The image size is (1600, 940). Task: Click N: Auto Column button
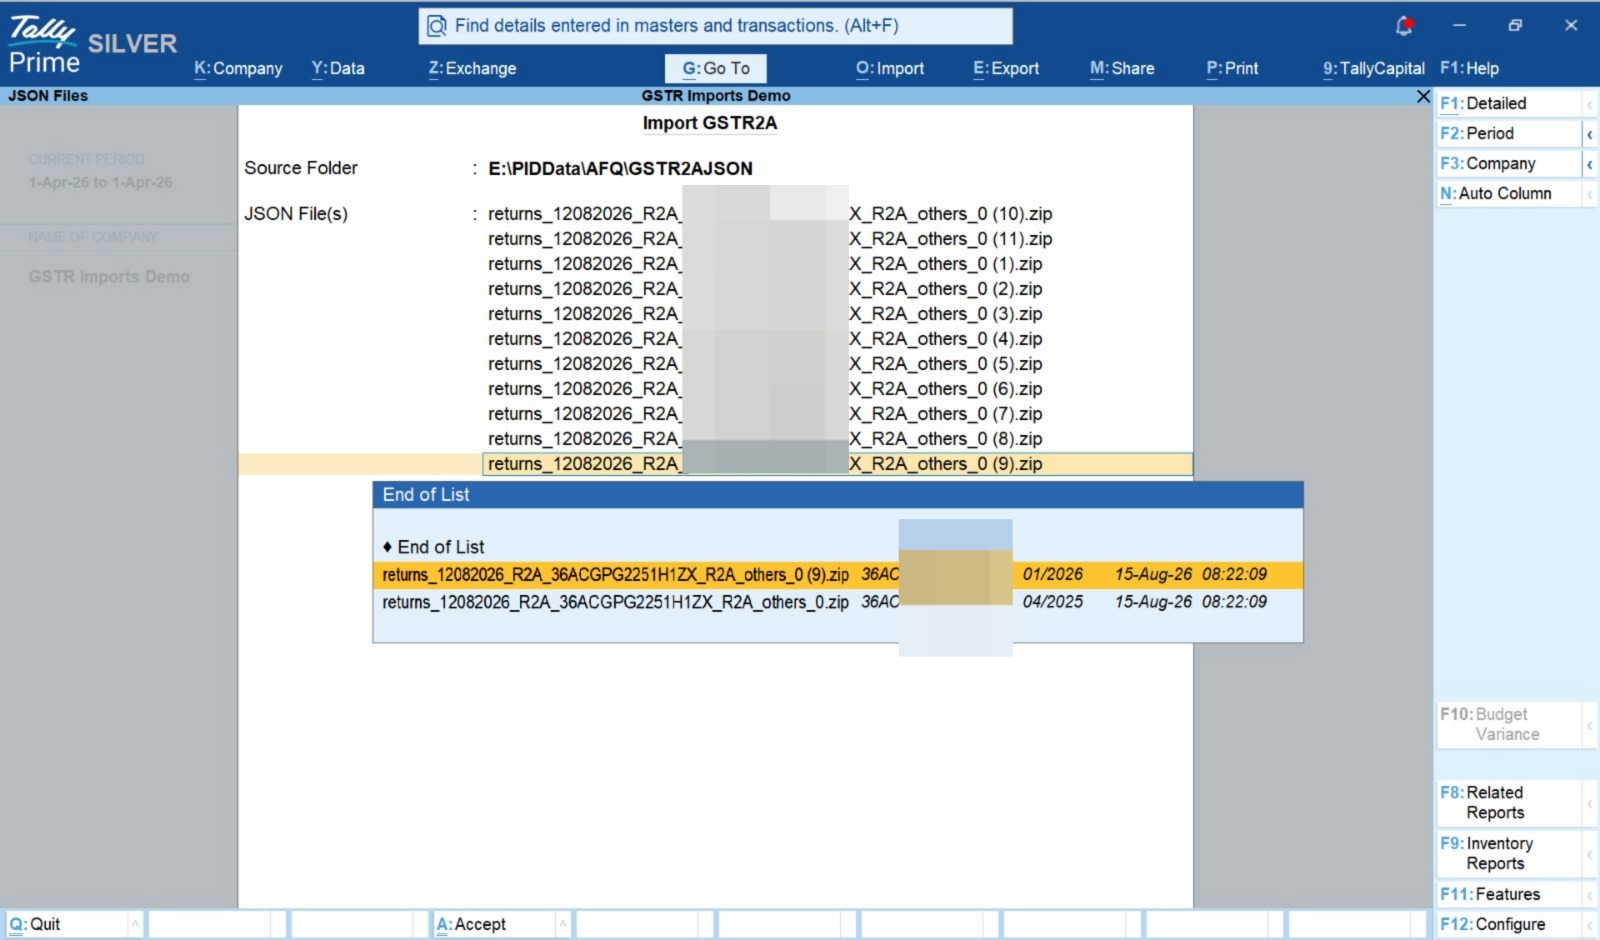[1510, 193]
